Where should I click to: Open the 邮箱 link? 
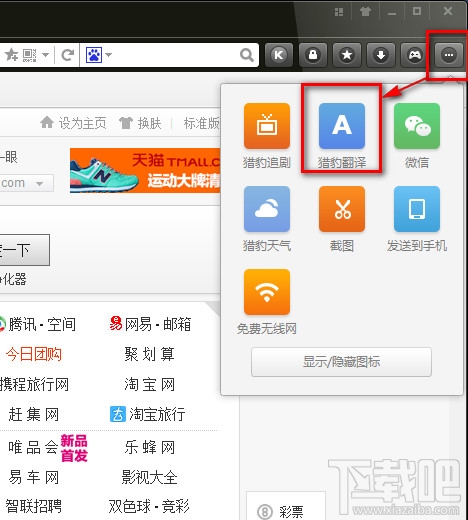click(x=177, y=324)
